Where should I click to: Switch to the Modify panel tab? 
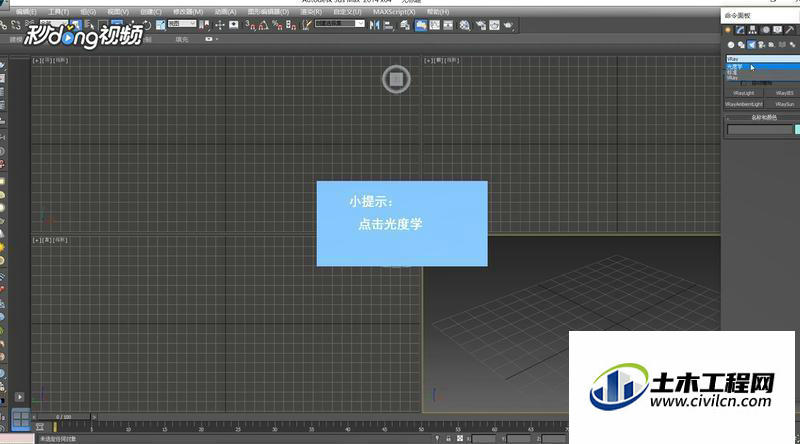740,30
